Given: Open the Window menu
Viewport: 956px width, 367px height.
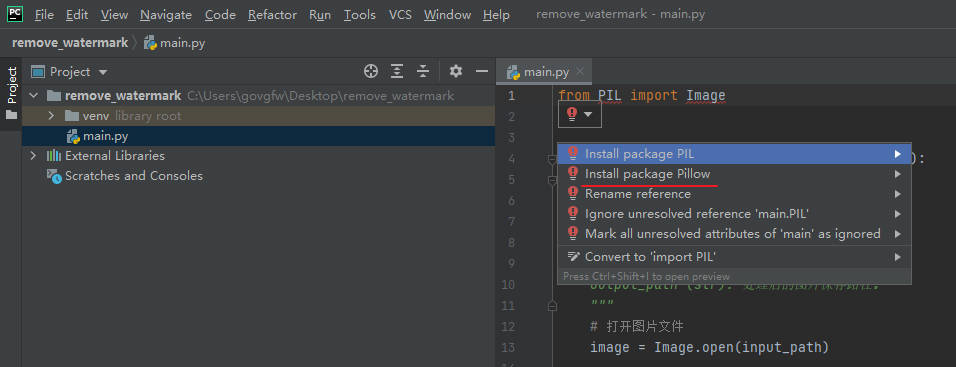Looking at the screenshot, I should [447, 15].
